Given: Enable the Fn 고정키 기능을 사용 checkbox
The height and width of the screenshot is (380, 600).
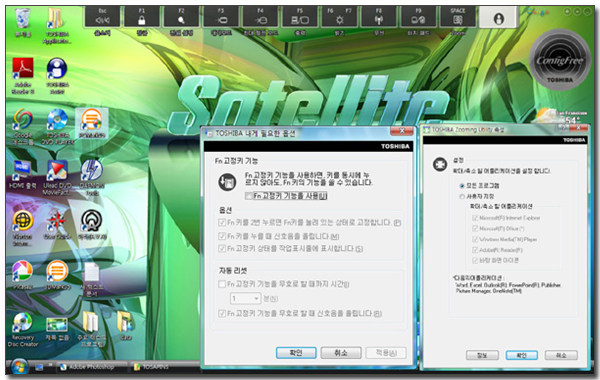Looking at the screenshot, I should click(248, 196).
